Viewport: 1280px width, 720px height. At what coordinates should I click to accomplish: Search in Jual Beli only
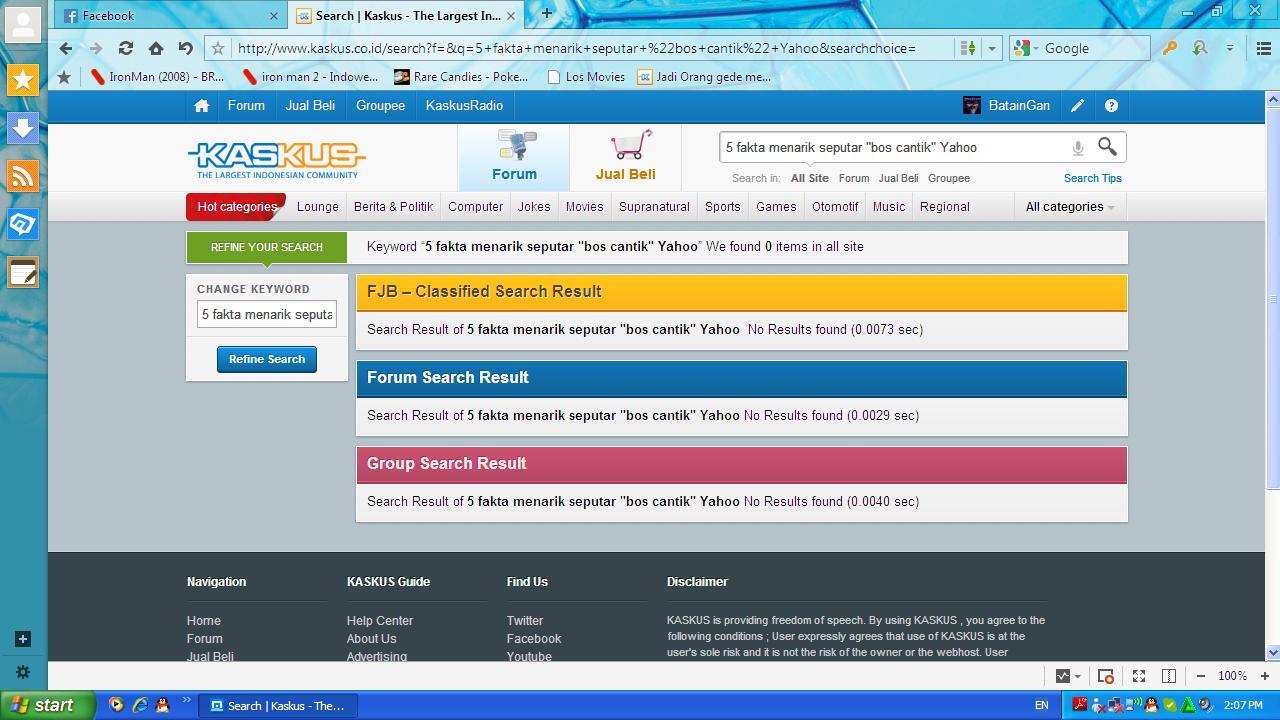click(x=898, y=178)
